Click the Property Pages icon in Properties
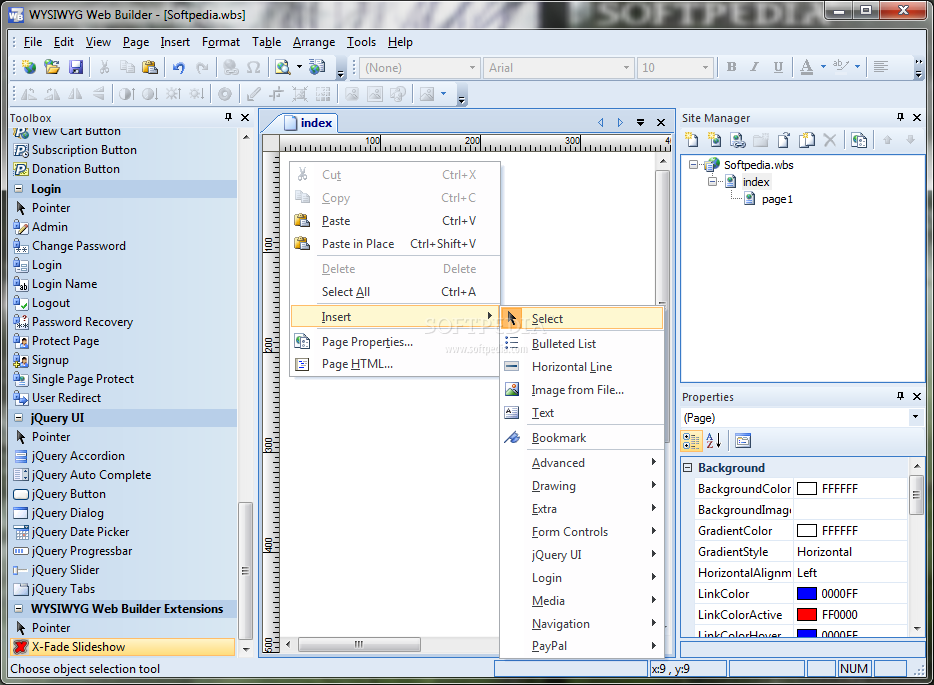Image resolution: width=934 pixels, height=685 pixels. [743, 441]
